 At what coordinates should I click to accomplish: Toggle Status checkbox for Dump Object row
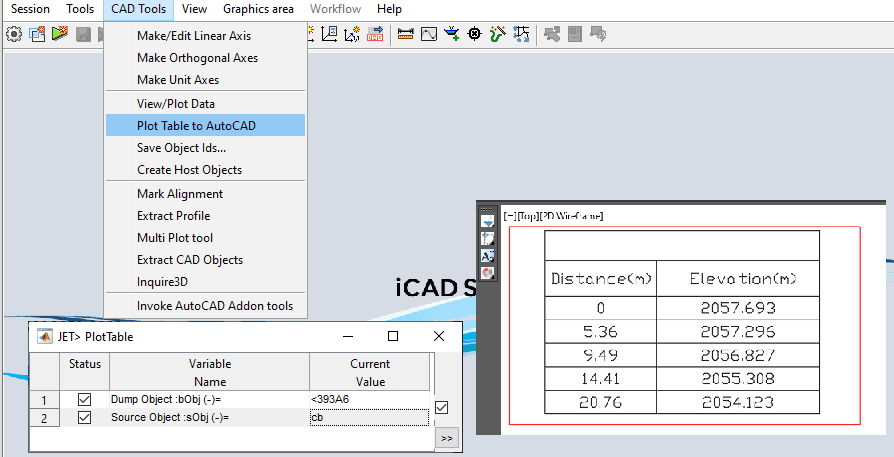click(84, 399)
